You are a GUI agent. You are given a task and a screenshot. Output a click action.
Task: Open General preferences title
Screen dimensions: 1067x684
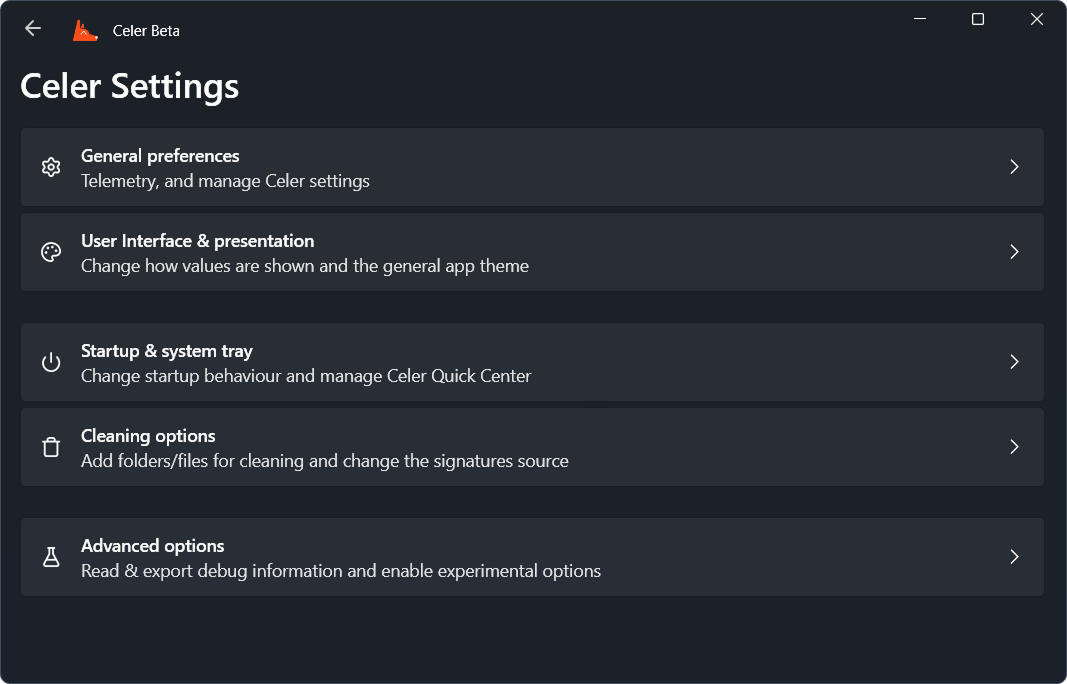(x=160, y=156)
